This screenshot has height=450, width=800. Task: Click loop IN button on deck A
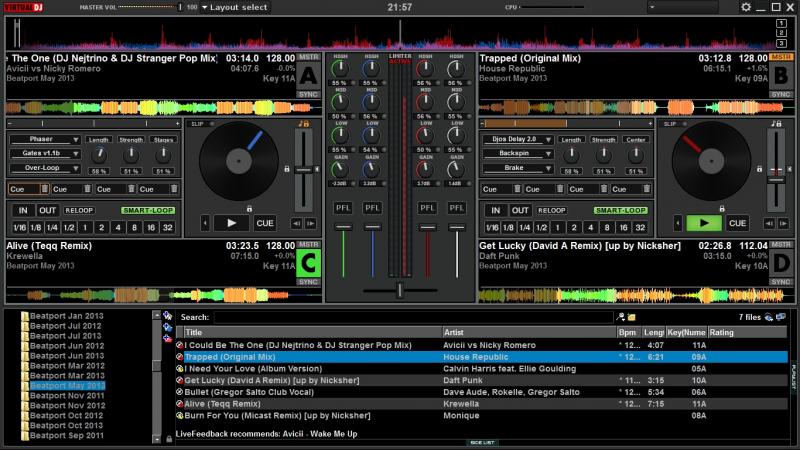pyautogui.click(x=23, y=210)
